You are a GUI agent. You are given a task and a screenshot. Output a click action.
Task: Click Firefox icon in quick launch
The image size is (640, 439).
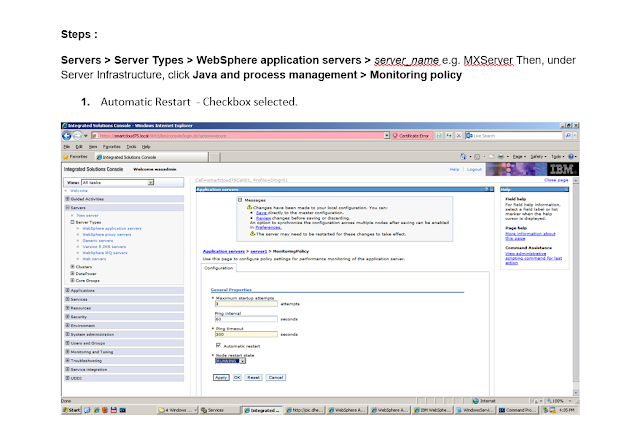tap(105, 410)
